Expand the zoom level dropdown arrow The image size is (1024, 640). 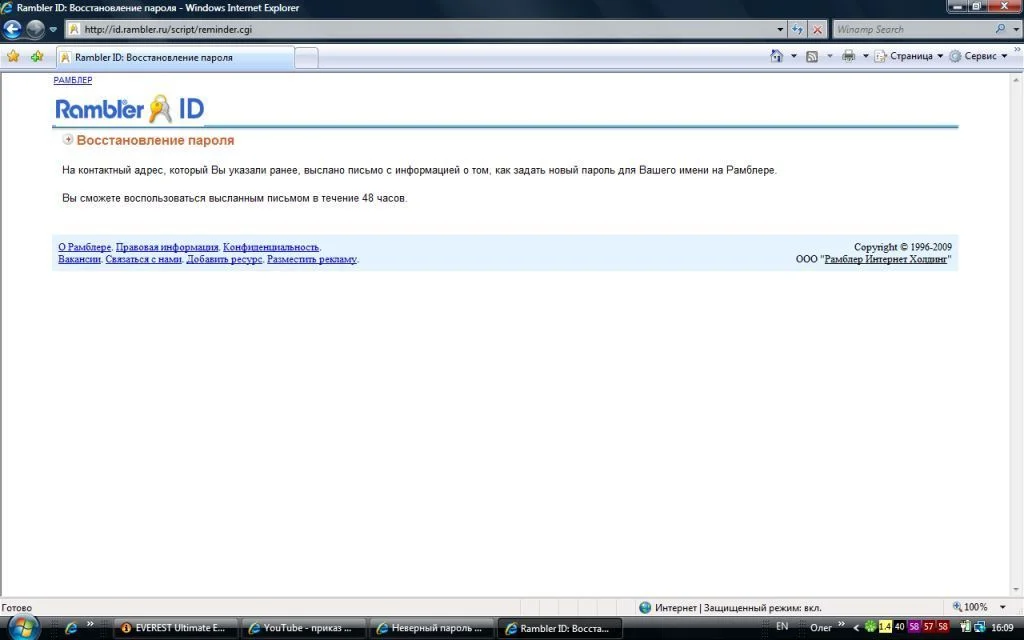click(1002, 607)
